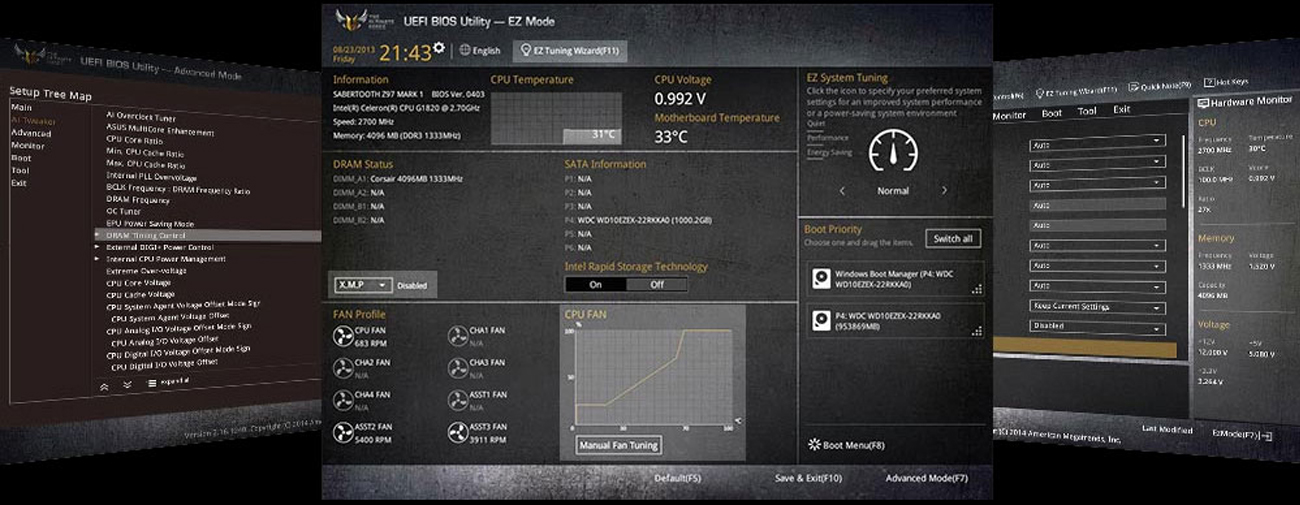Screen dimensions: 1300x505
Task: Click the CHA3 FAN icon
Action: pyautogui.click(x=457, y=368)
